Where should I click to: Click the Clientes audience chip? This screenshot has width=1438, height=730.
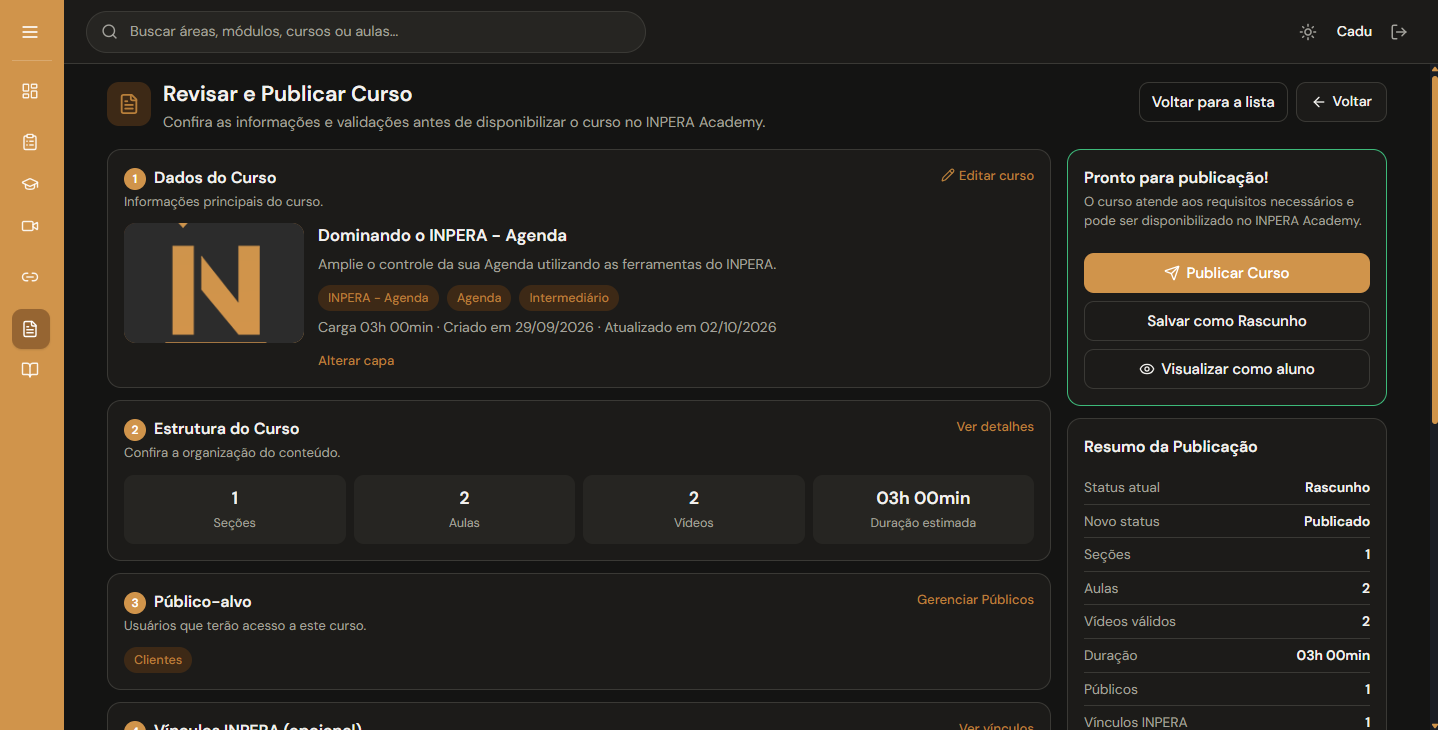click(x=158, y=660)
